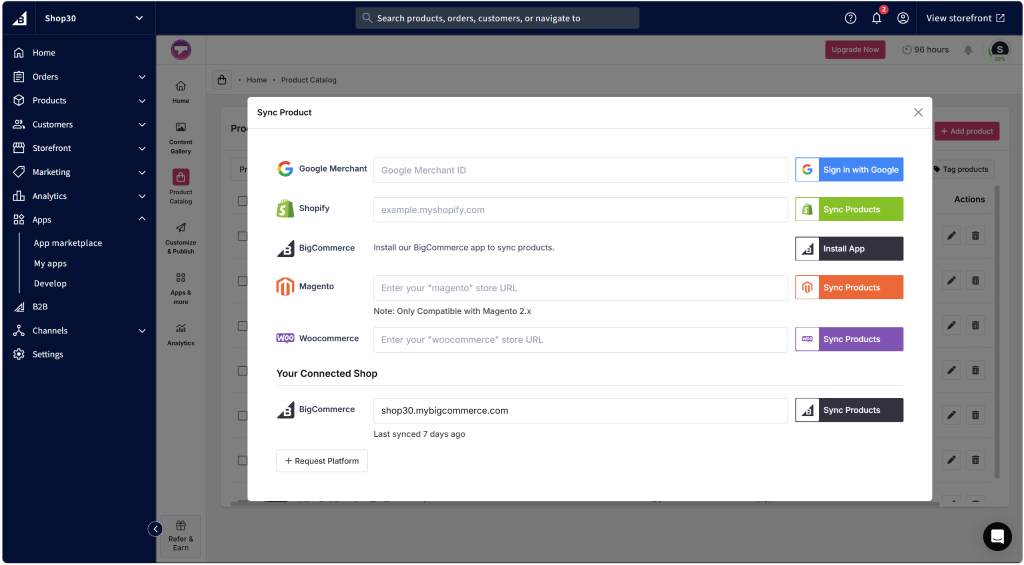Image resolution: width=1024 pixels, height=565 pixels.
Task: Check the sixth product row checkbox
Action: click(x=242, y=460)
